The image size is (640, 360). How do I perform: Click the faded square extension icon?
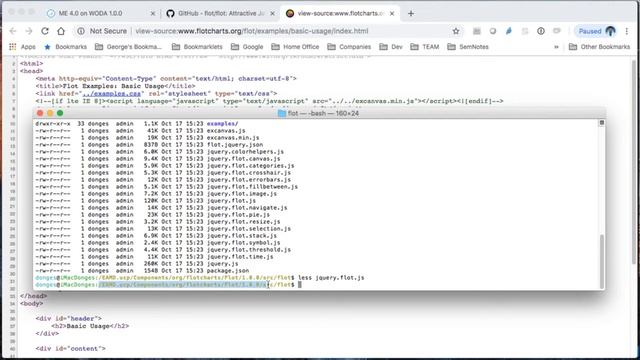pyautogui.click(x=525, y=31)
